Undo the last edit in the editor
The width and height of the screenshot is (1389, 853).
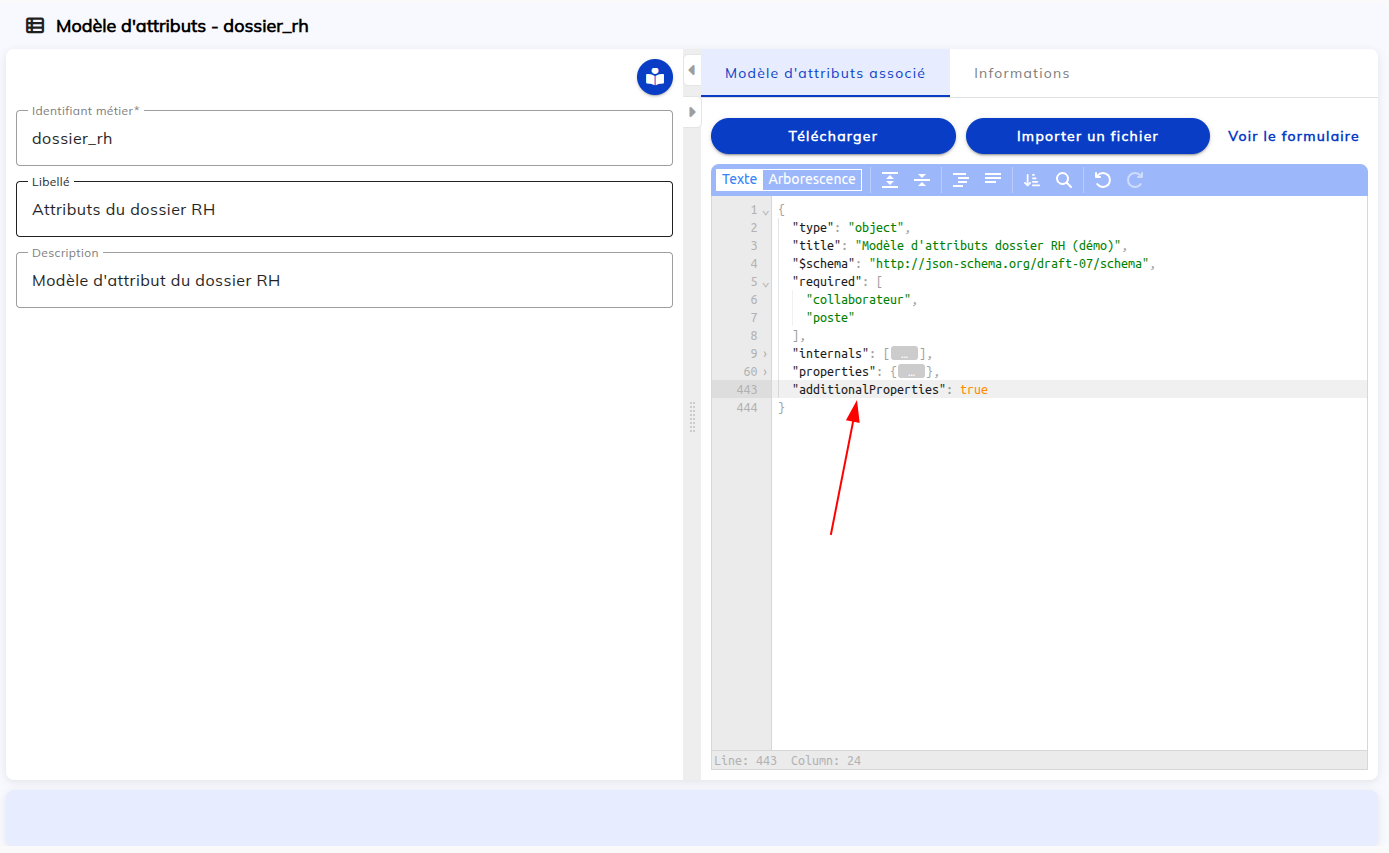click(x=1103, y=180)
